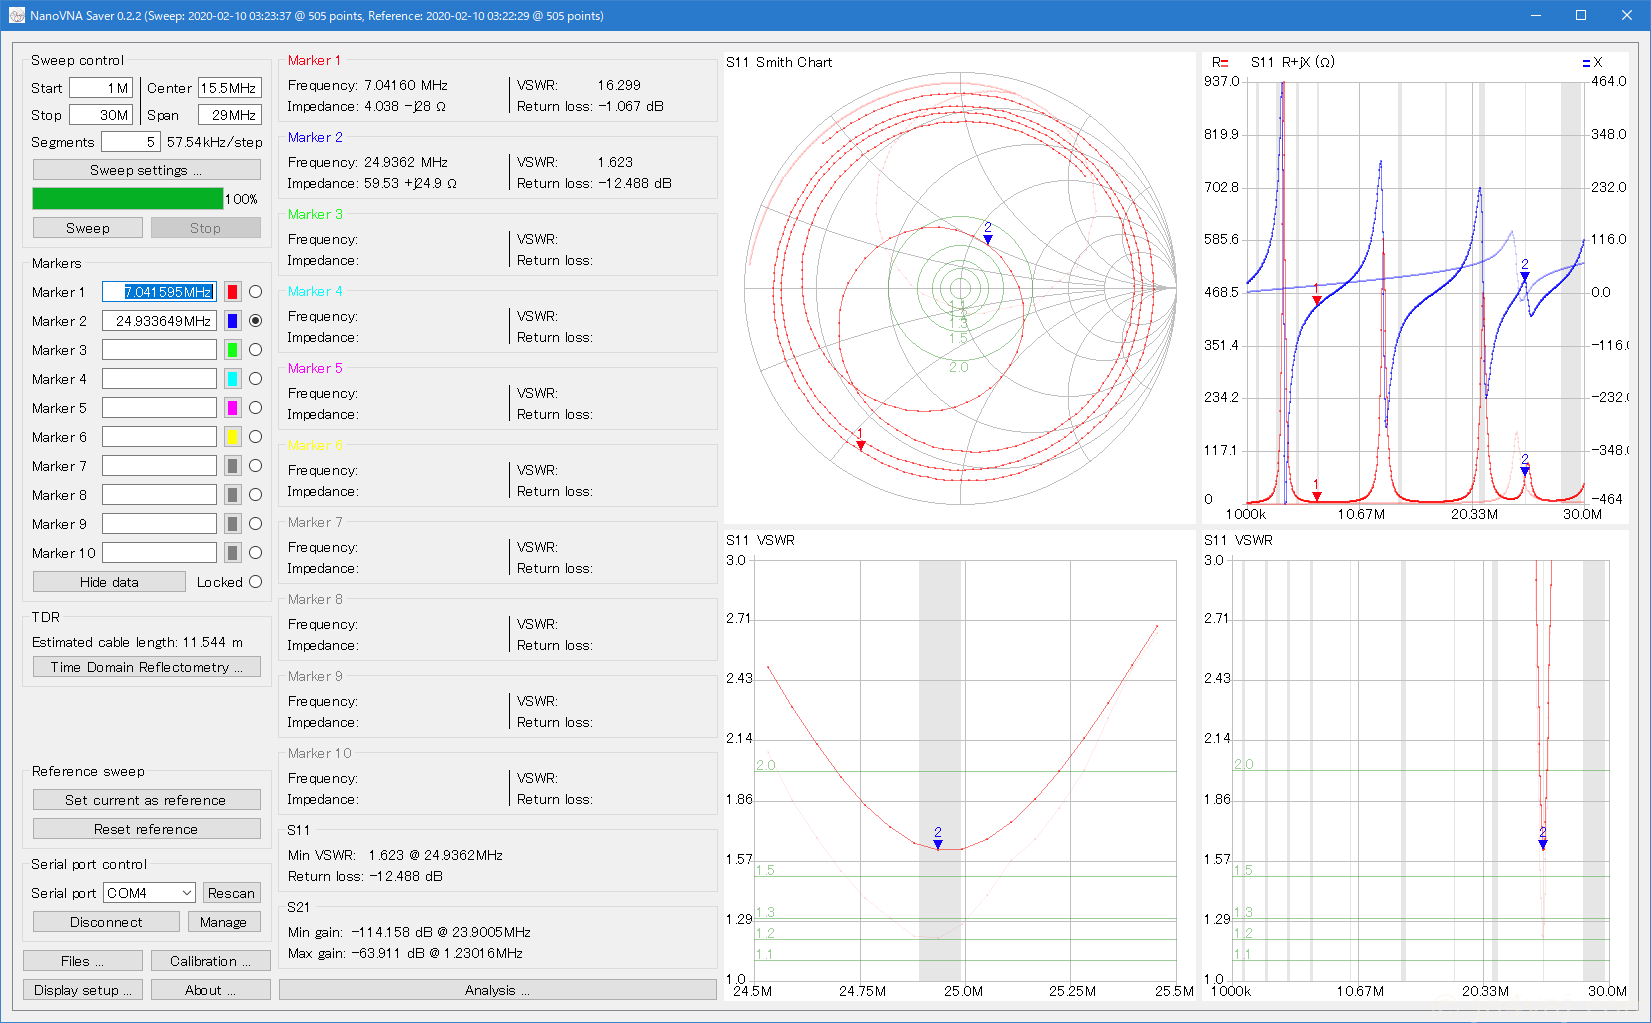This screenshot has height=1023, width=1651.
Task: Expand the Serial port COM4 dropdown
Action: pos(149,893)
